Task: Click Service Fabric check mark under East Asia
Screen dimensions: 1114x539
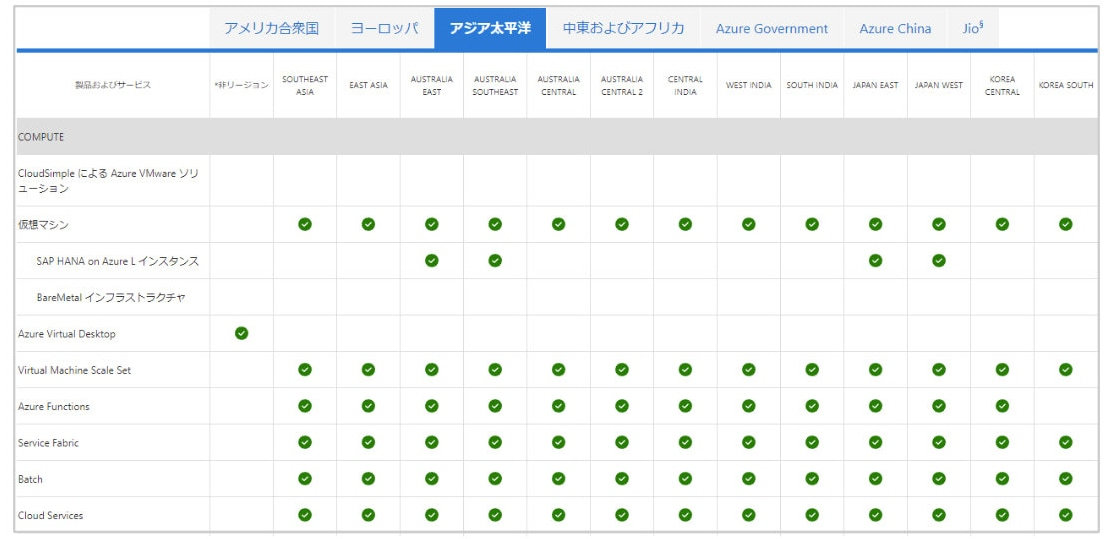Action: click(x=368, y=442)
